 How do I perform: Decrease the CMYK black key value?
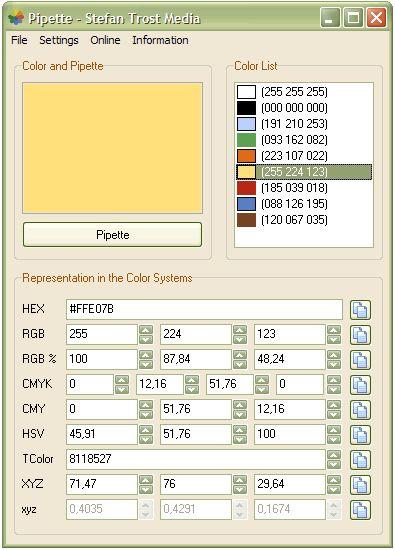tap(334, 389)
